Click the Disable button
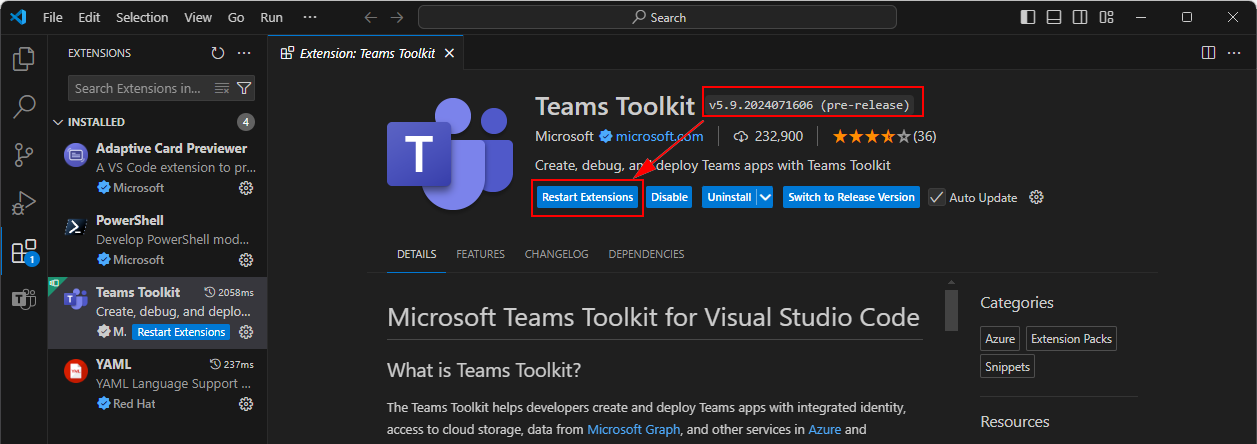1257x444 pixels. pos(669,197)
